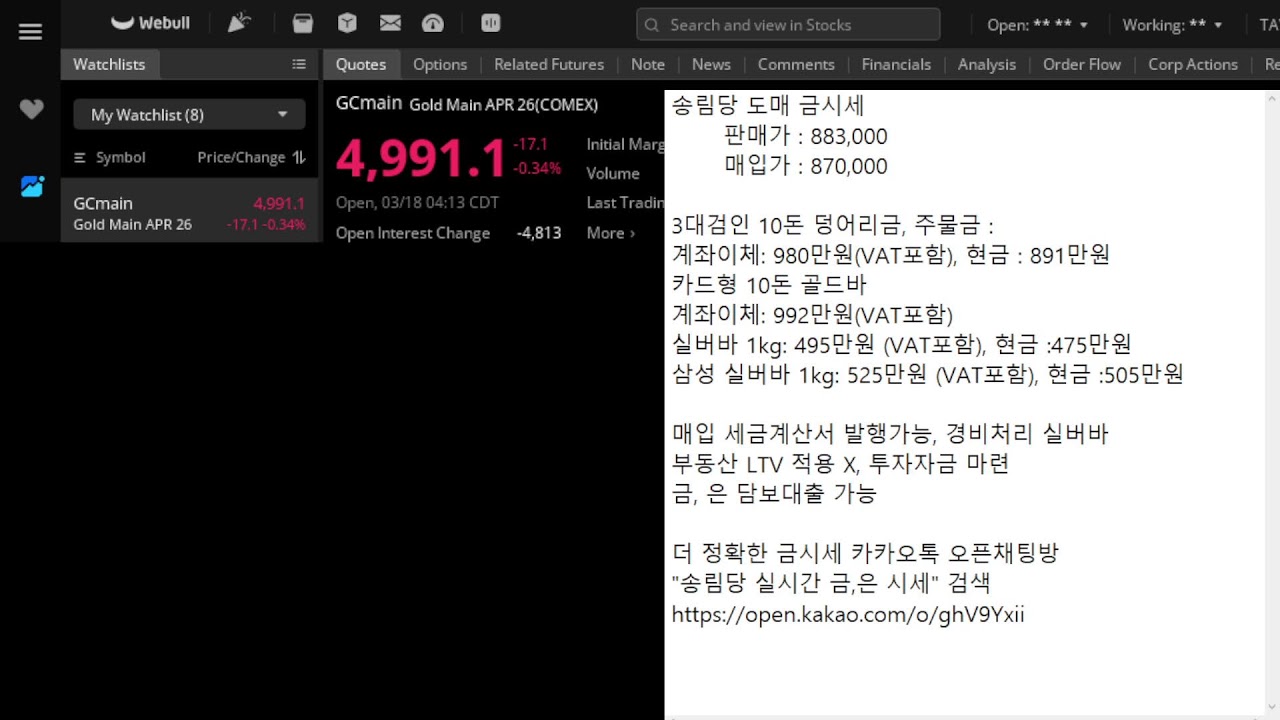The image size is (1280, 720).
Task: Click the 'Open, 03/18 04:13 CDT' status
Action: (x=417, y=202)
